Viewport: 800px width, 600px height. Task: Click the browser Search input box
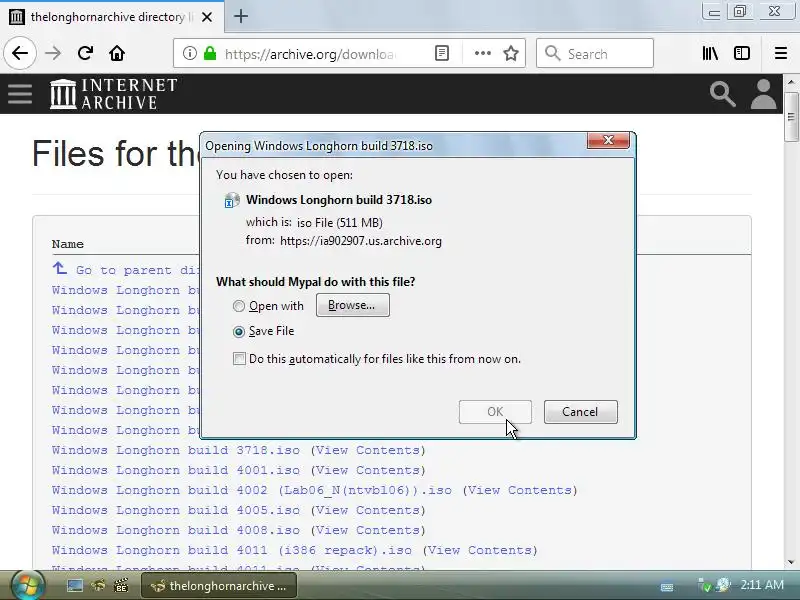[x=595, y=53]
